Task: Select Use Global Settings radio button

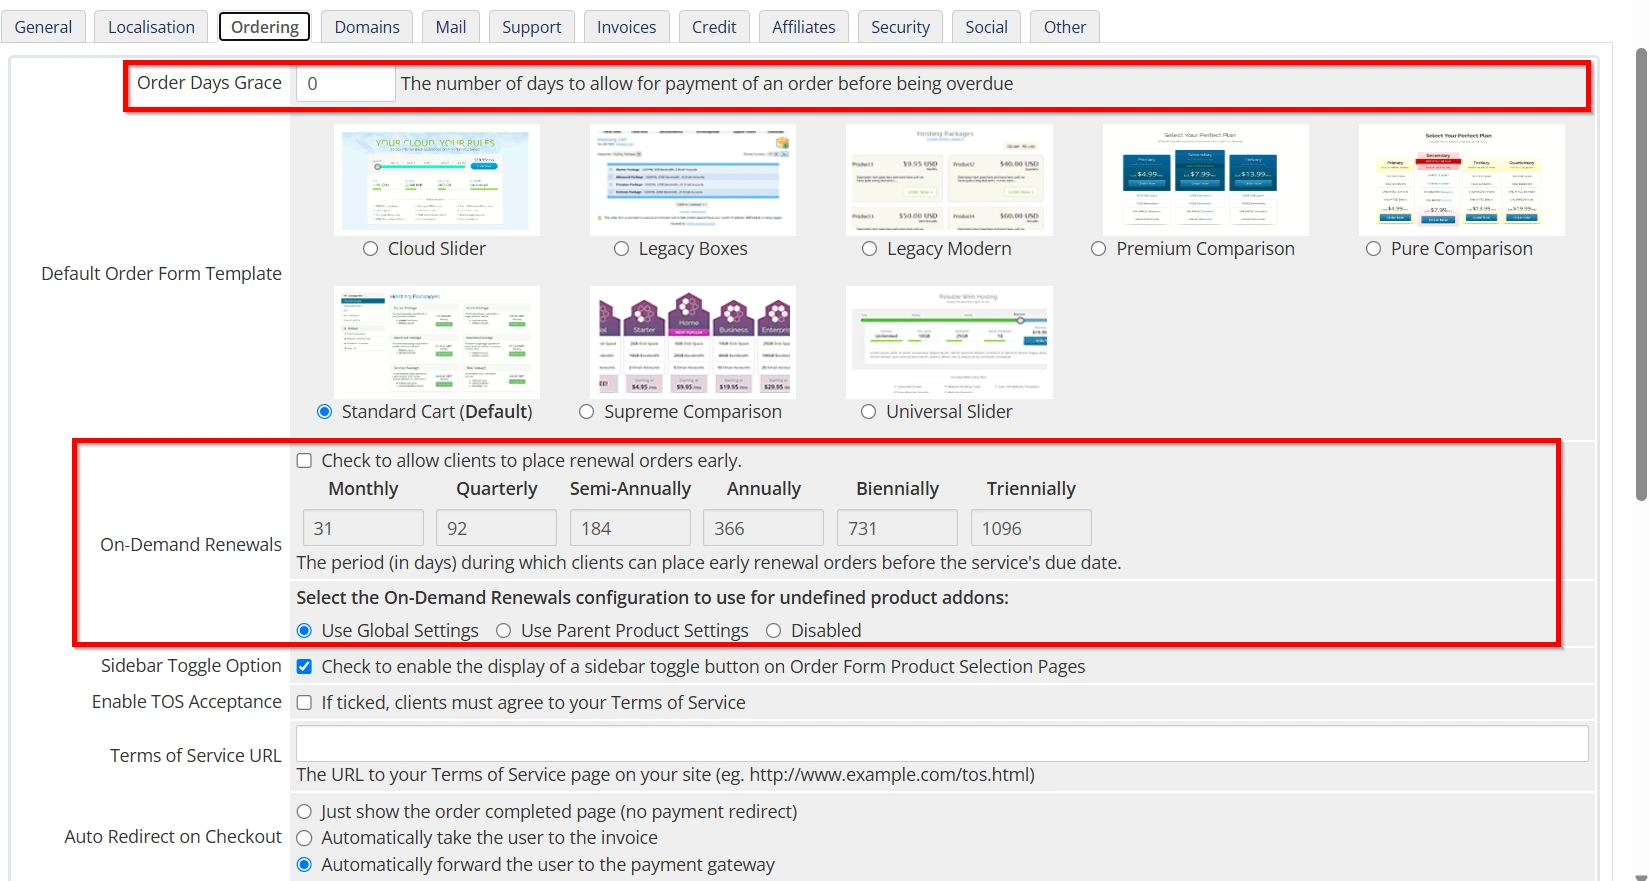Action: (x=305, y=631)
